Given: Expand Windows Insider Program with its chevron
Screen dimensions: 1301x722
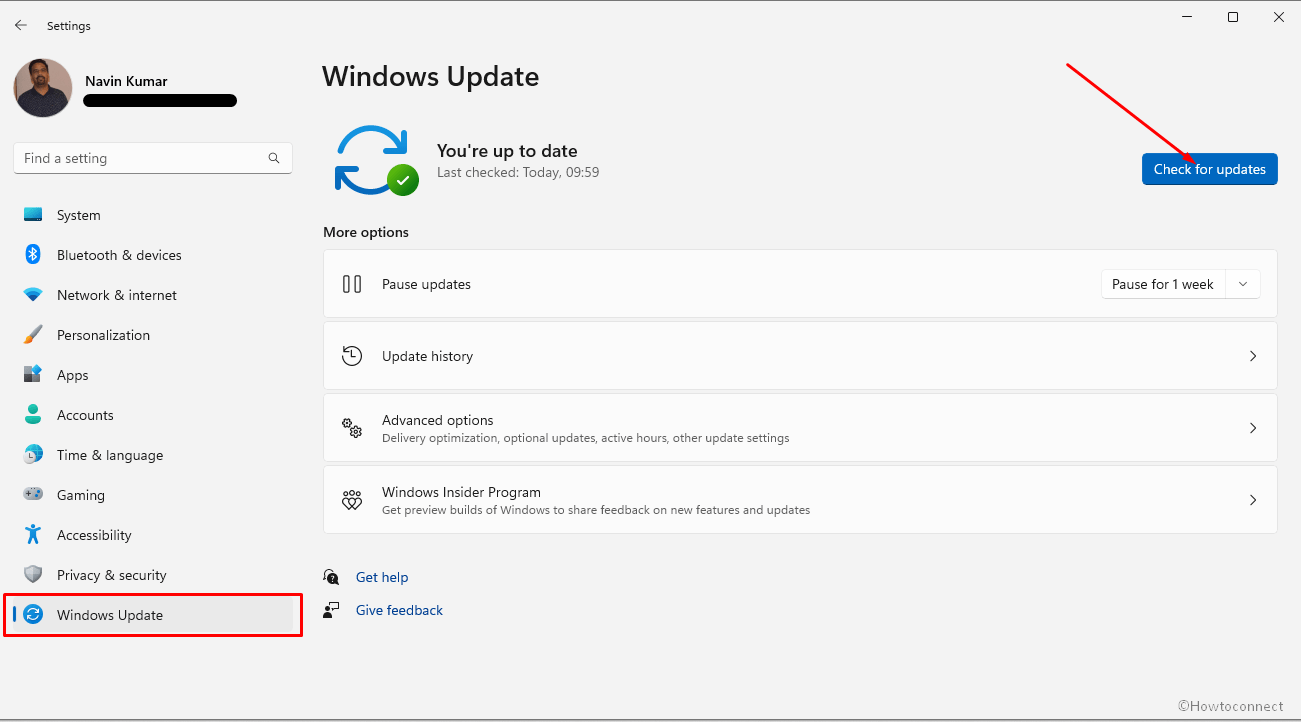Looking at the screenshot, I should pos(1252,500).
